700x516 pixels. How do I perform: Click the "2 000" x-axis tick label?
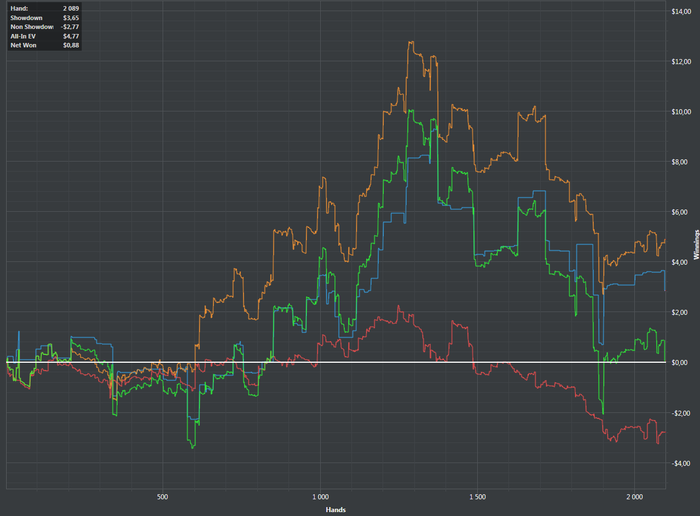[x=634, y=497]
